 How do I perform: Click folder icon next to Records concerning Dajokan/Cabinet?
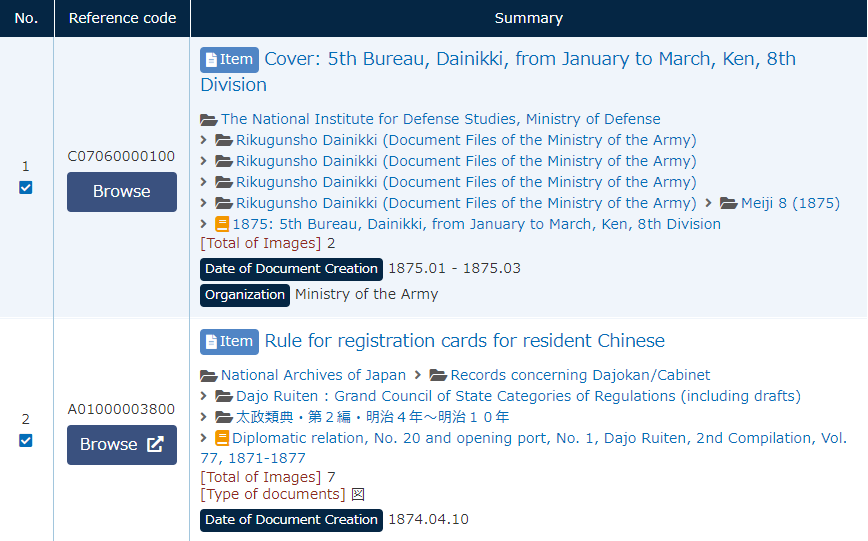438,375
